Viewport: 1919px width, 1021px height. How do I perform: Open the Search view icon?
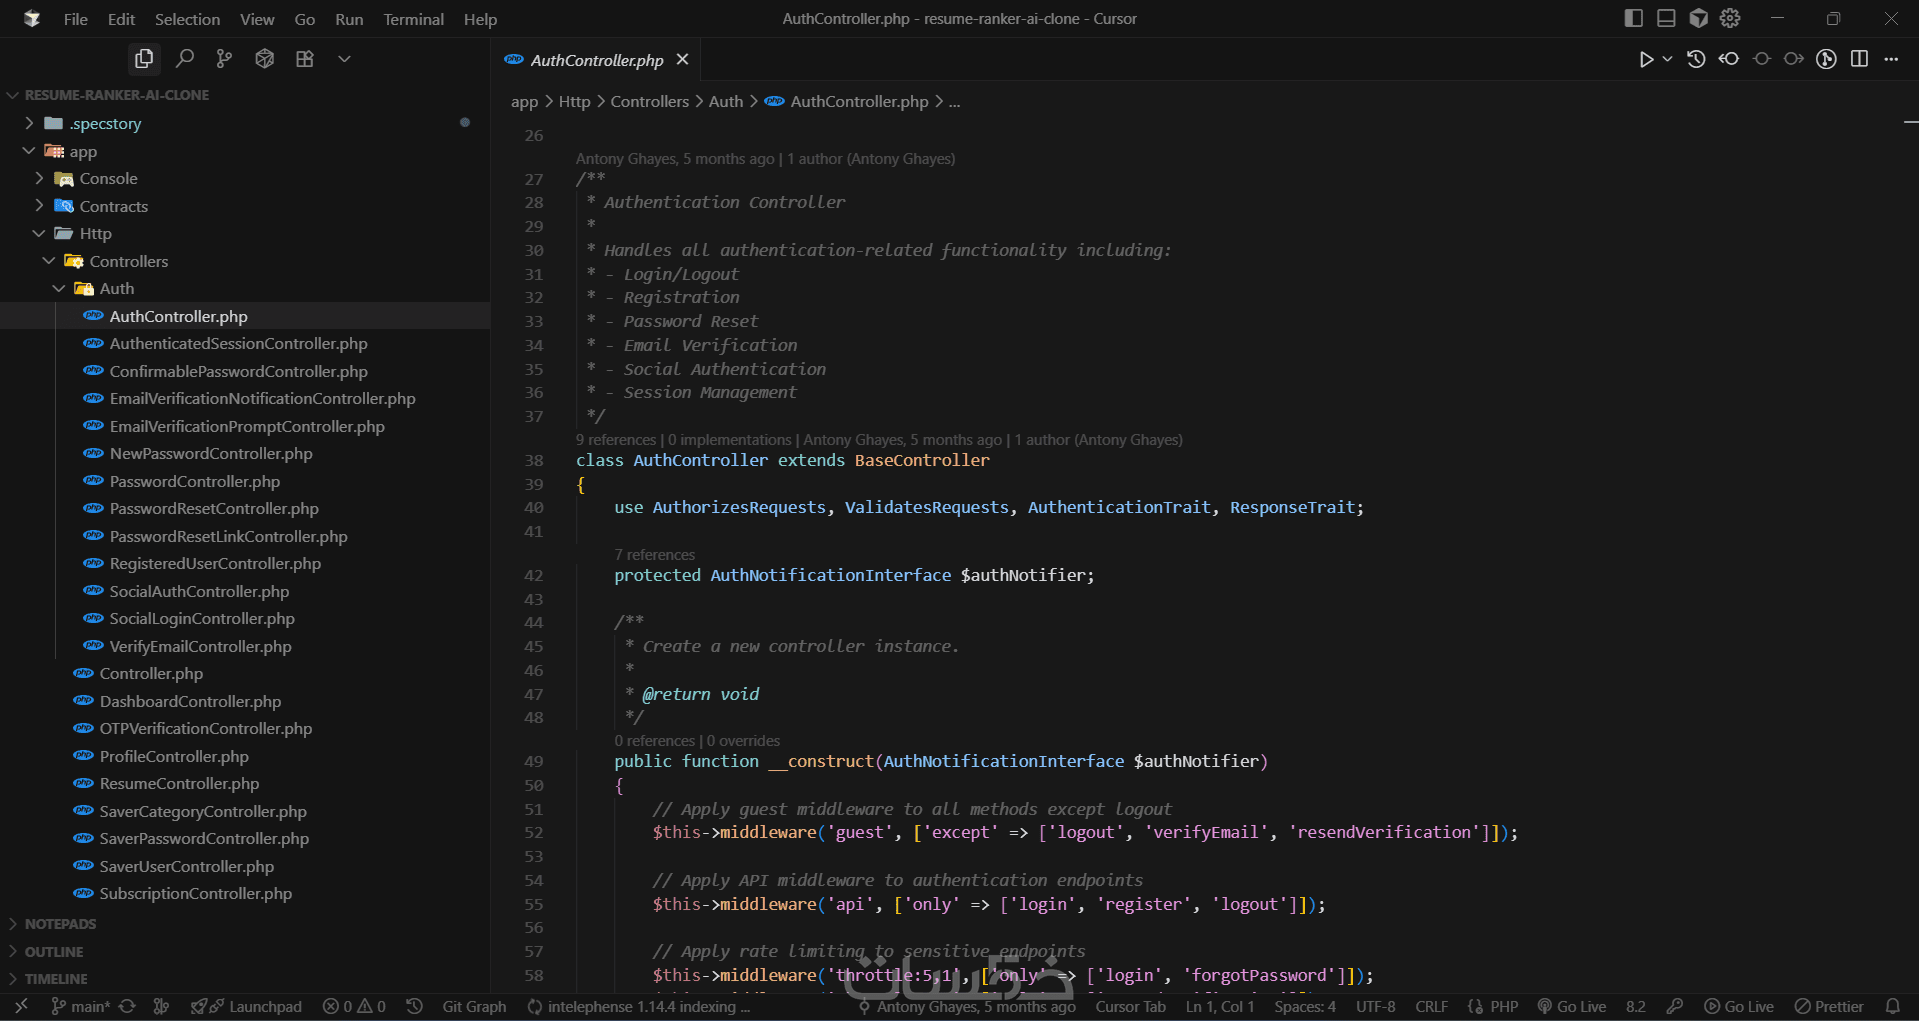coord(185,59)
